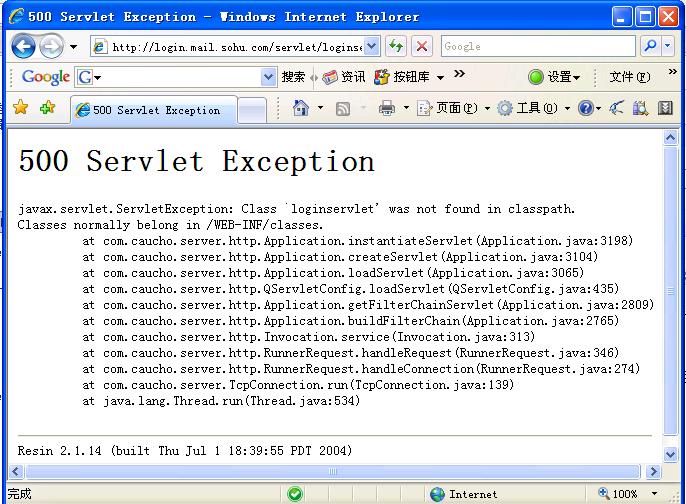This screenshot has height=504, width=686.
Task: Click the Google search box in the toolbar
Action: point(538,46)
